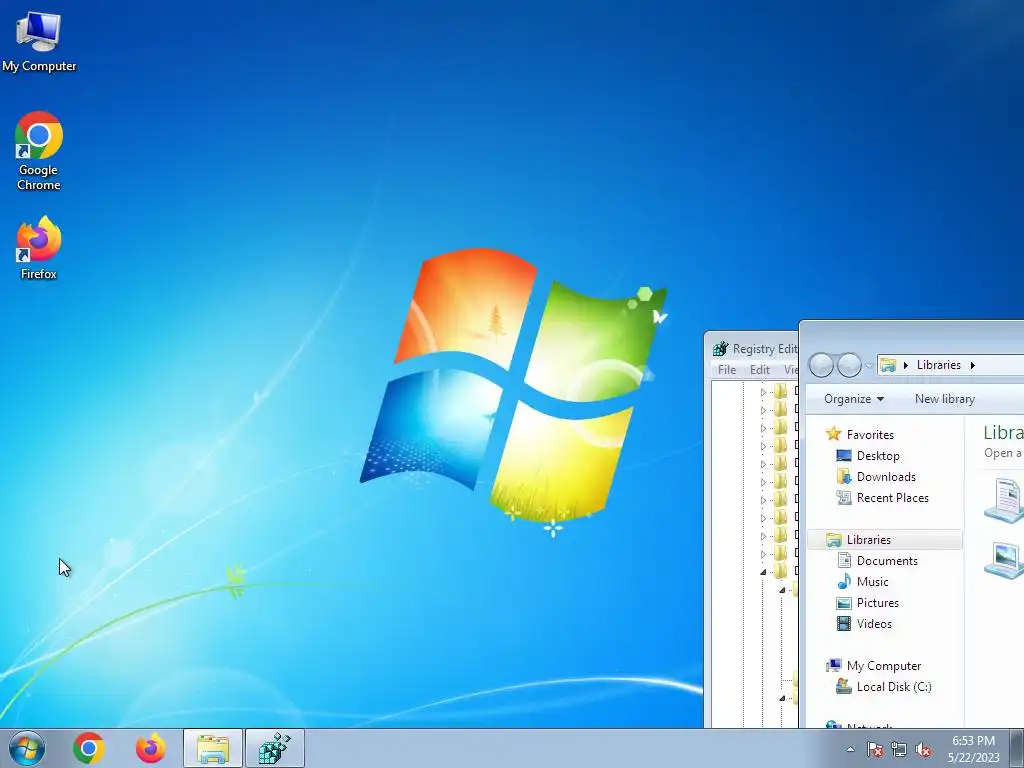Open the Music library in sidebar
This screenshot has width=1024, height=768.
click(872, 581)
